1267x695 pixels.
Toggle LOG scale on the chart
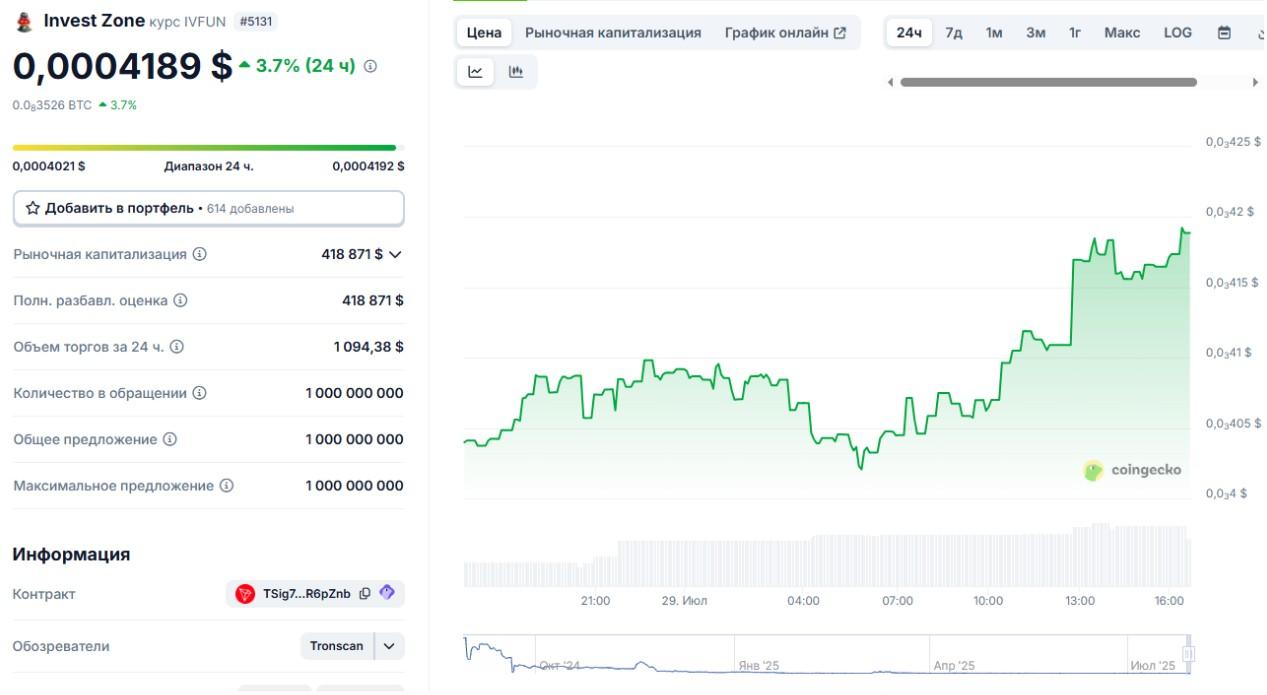[x=1178, y=33]
